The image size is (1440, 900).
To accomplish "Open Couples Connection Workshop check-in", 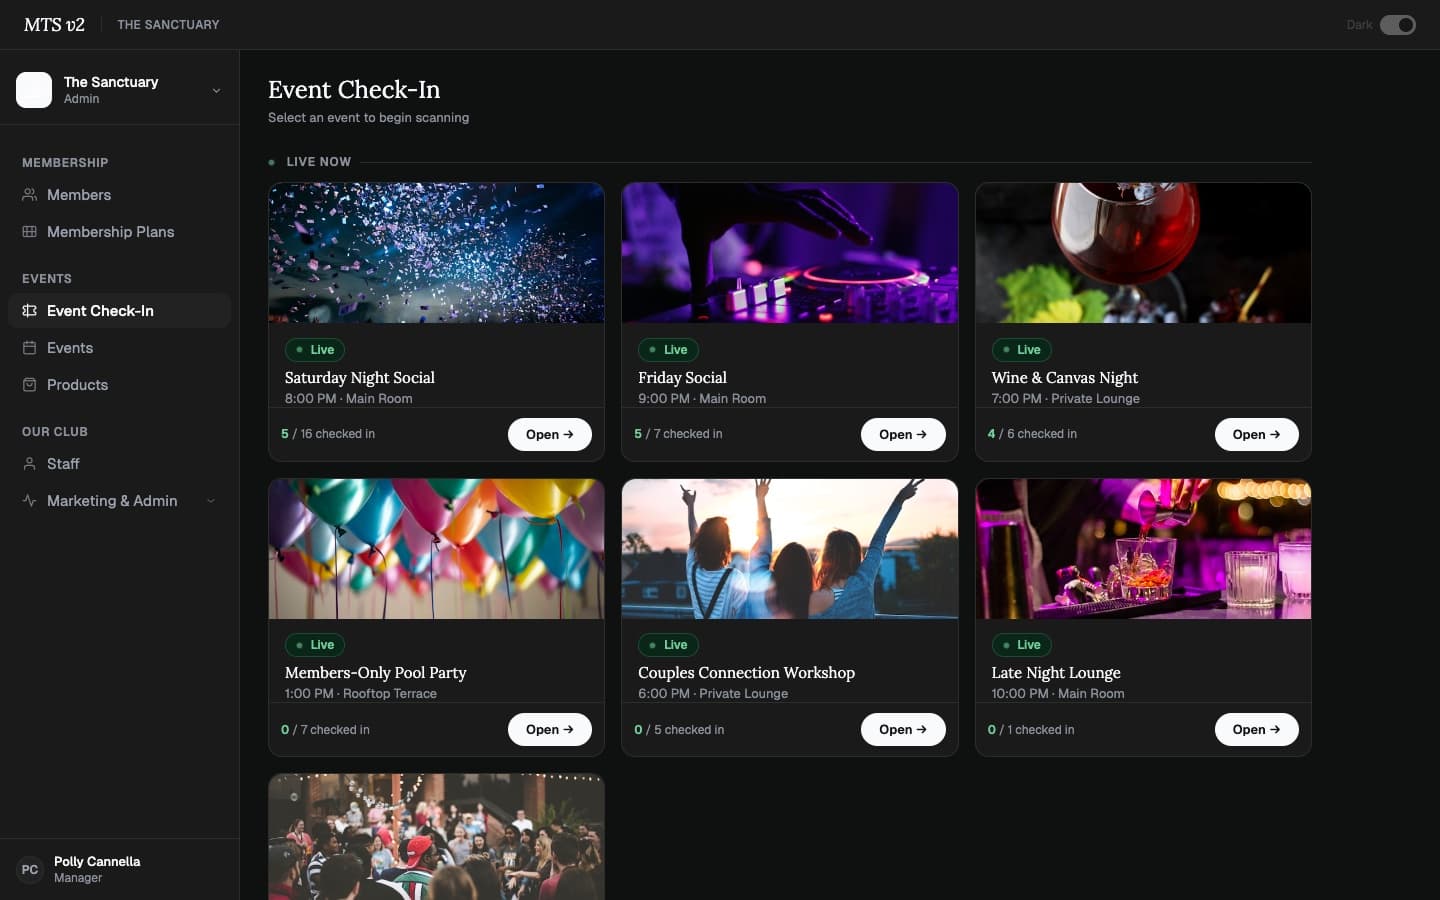I will [x=903, y=730].
